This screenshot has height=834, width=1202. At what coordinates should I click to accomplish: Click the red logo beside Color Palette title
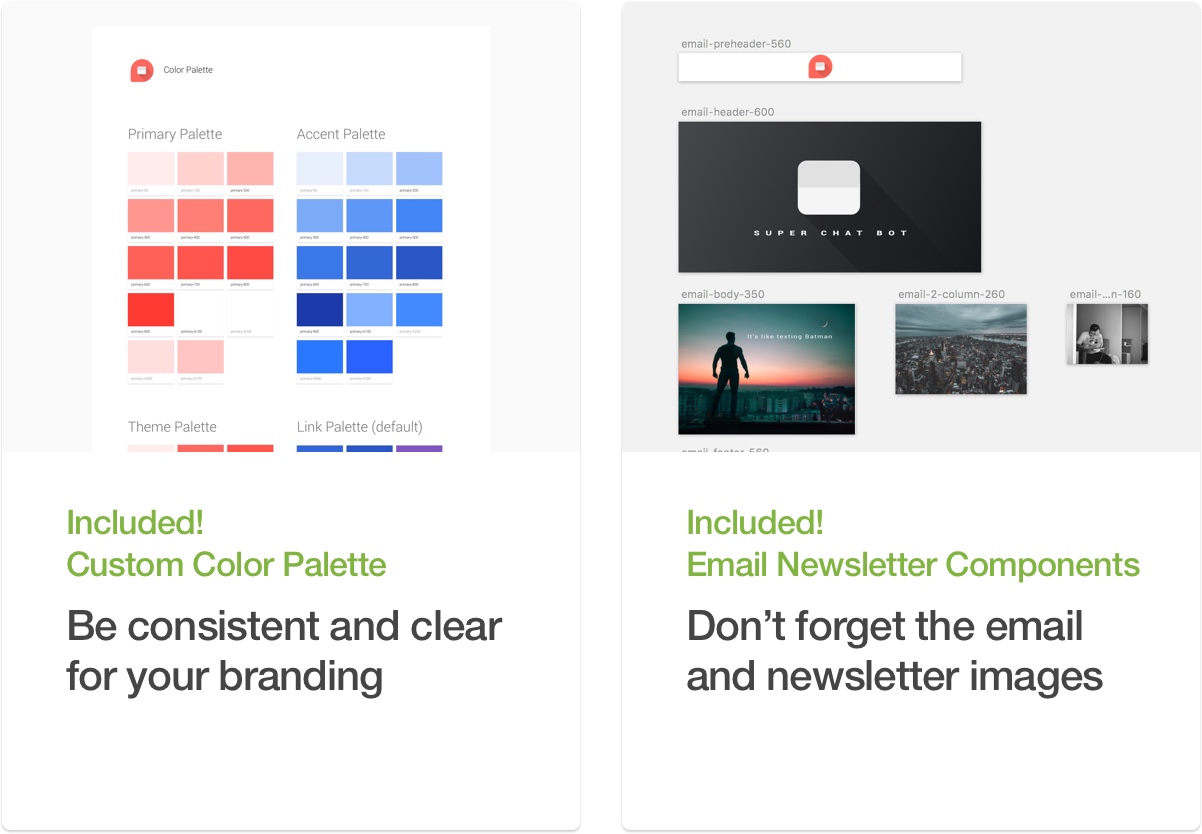coord(142,70)
